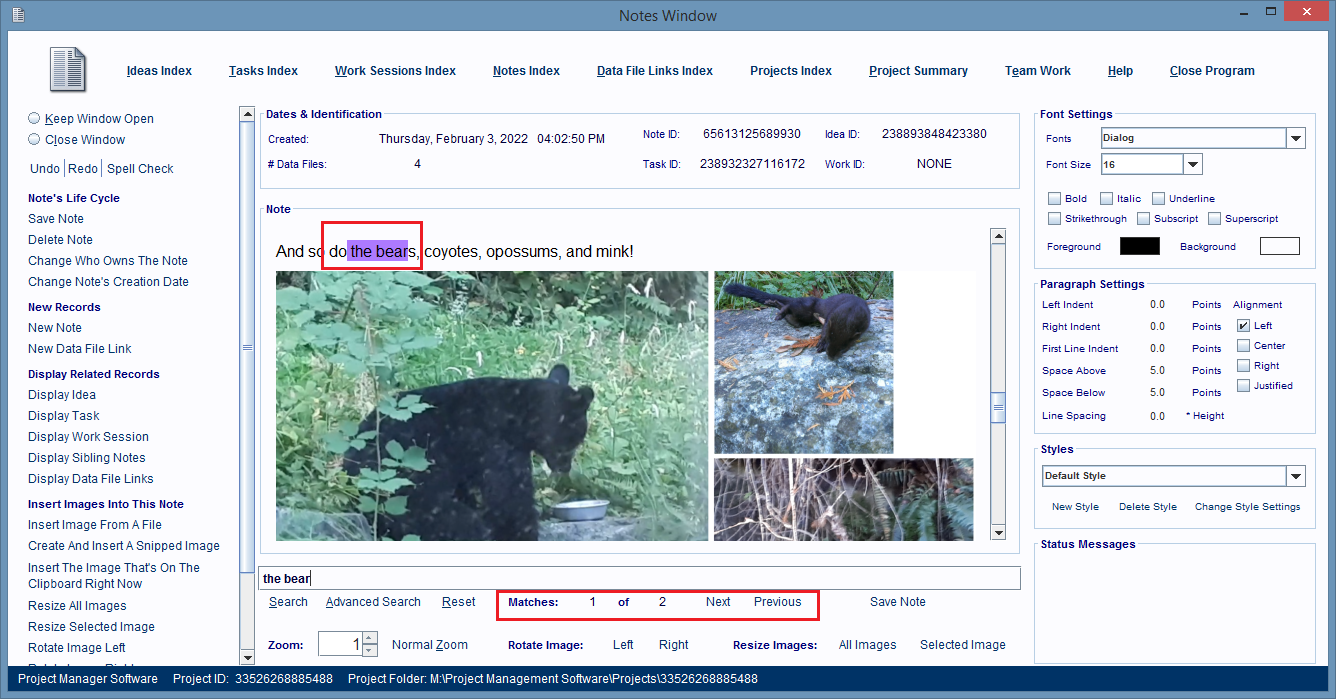The height and width of the screenshot is (699, 1336).
Task: Toggle the Italic checkbox
Action: 1106,199
